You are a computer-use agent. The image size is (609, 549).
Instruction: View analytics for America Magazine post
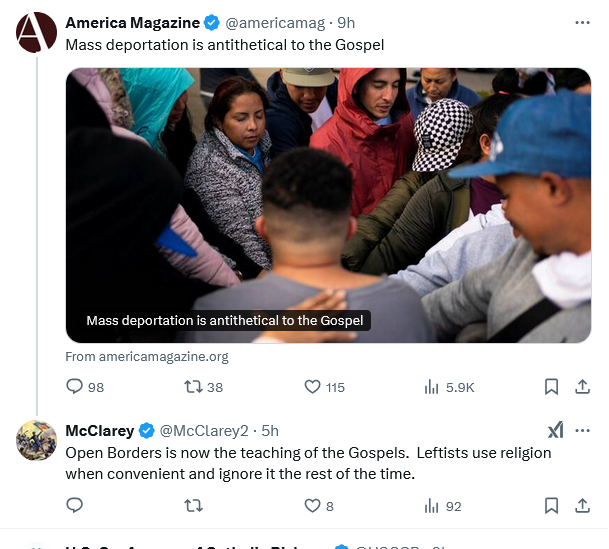[449, 387]
